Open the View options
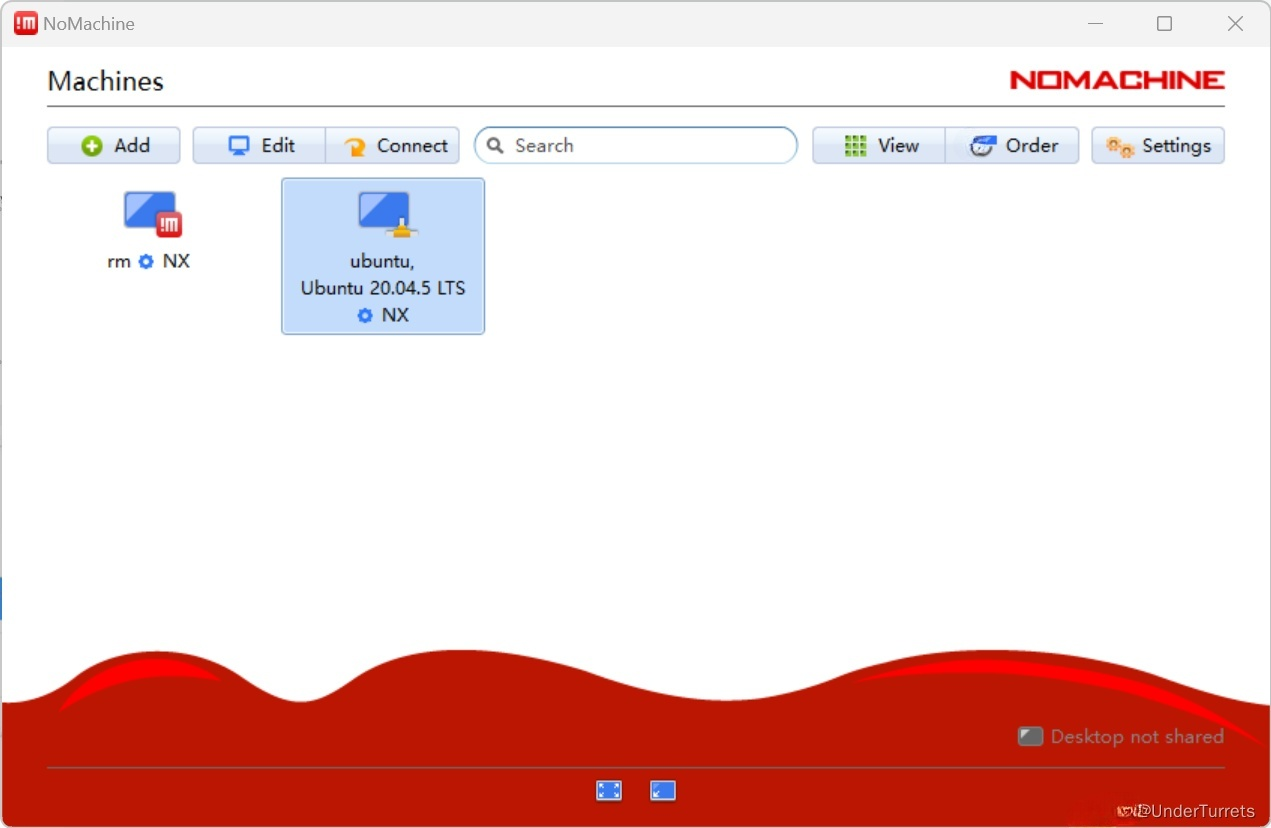This screenshot has width=1271, height=828. click(x=879, y=146)
